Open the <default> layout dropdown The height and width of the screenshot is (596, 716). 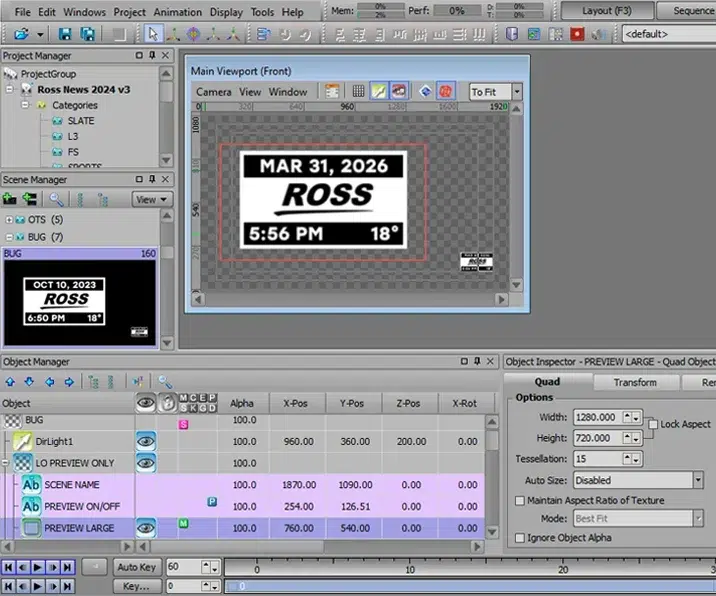pyautogui.click(x=669, y=34)
